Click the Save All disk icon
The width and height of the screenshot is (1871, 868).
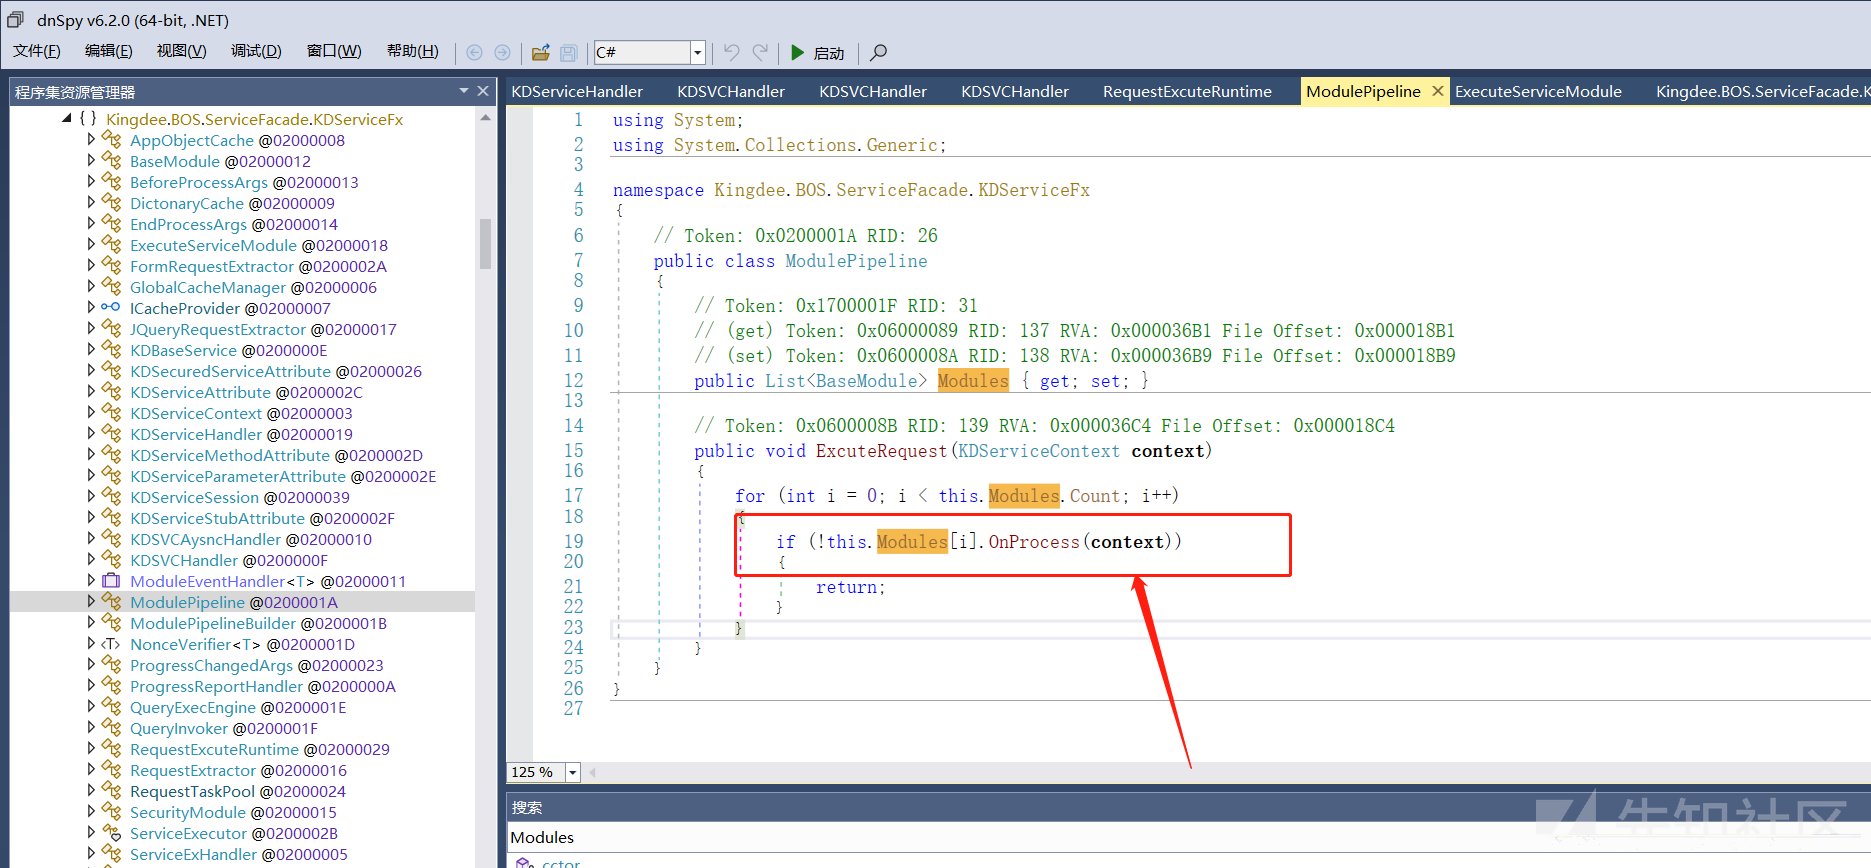(x=568, y=52)
